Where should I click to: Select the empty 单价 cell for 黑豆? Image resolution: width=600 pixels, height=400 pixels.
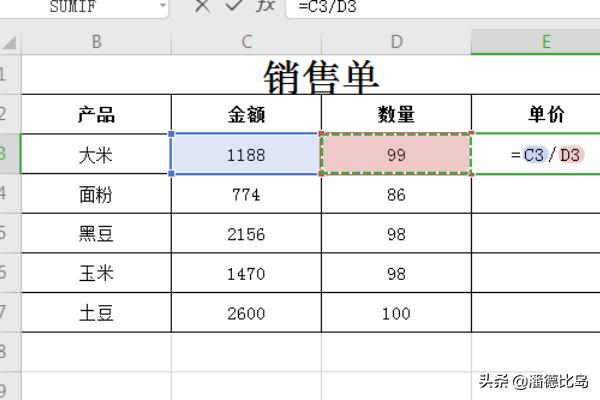(x=536, y=233)
